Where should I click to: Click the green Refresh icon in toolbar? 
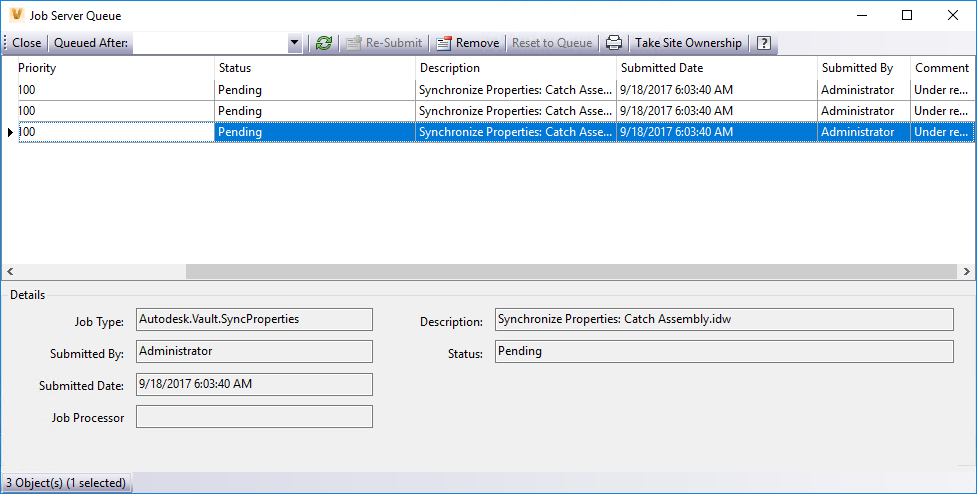[x=323, y=43]
